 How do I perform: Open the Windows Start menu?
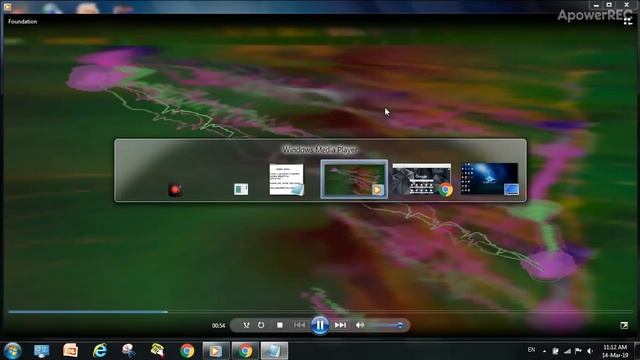coord(12,351)
